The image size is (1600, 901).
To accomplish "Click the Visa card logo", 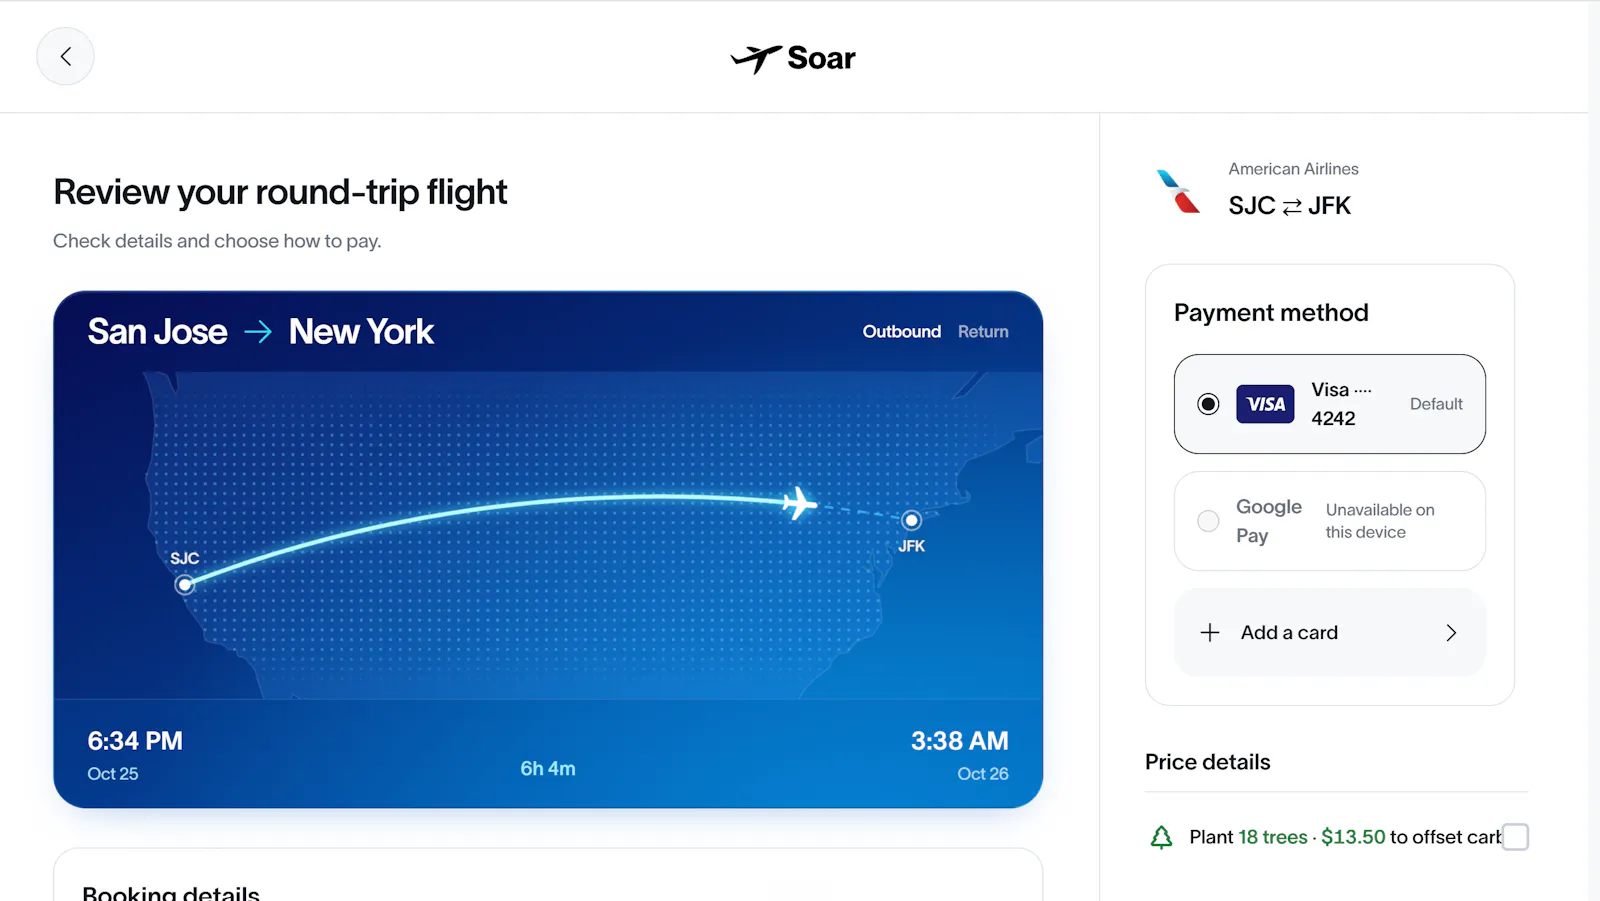I will click(1265, 404).
